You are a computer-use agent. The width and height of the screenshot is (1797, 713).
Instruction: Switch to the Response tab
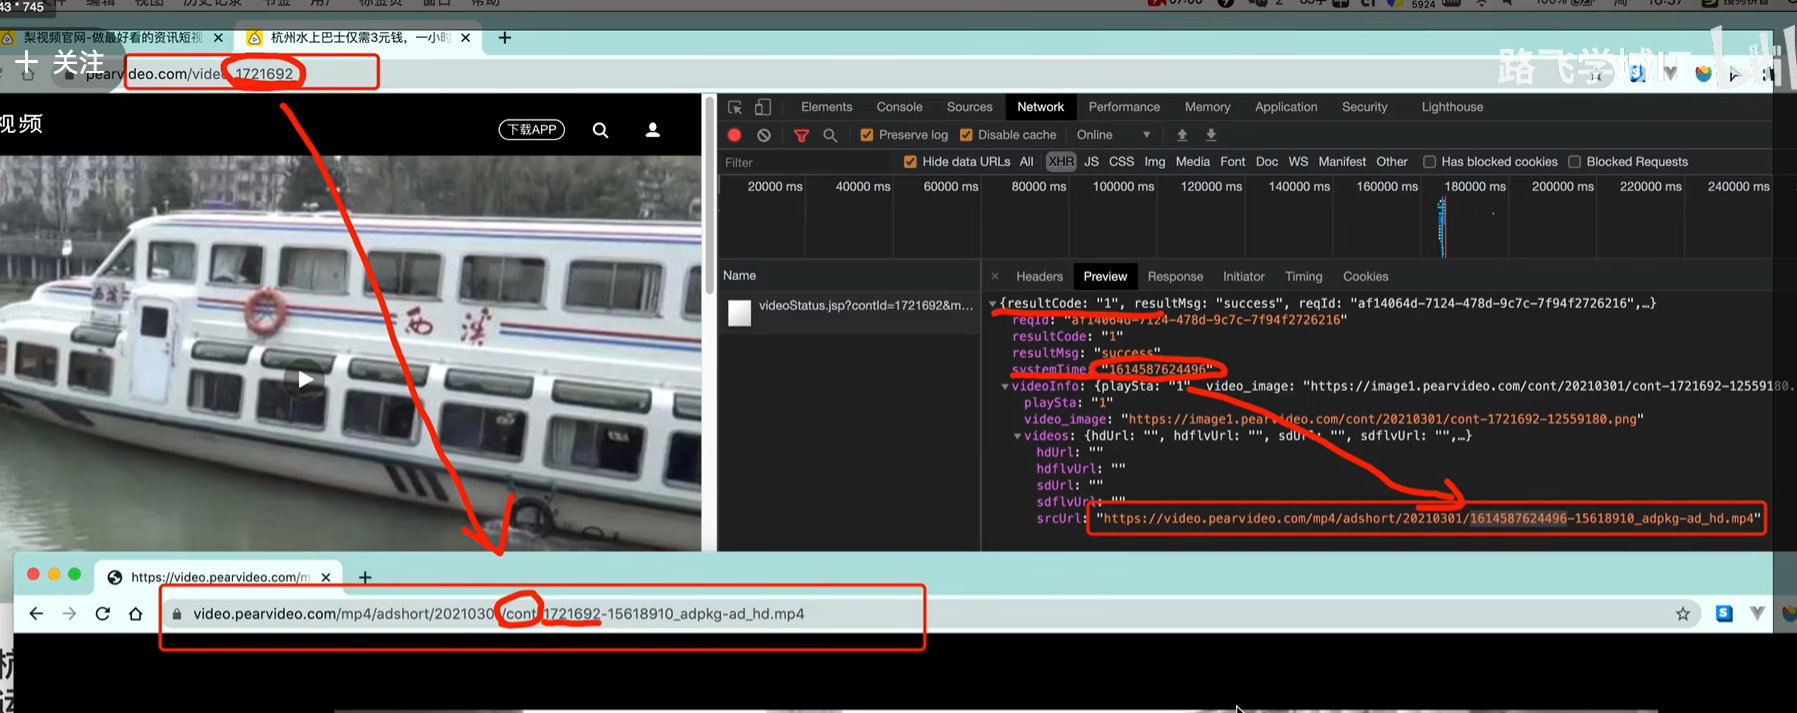pyautogui.click(x=1175, y=277)
